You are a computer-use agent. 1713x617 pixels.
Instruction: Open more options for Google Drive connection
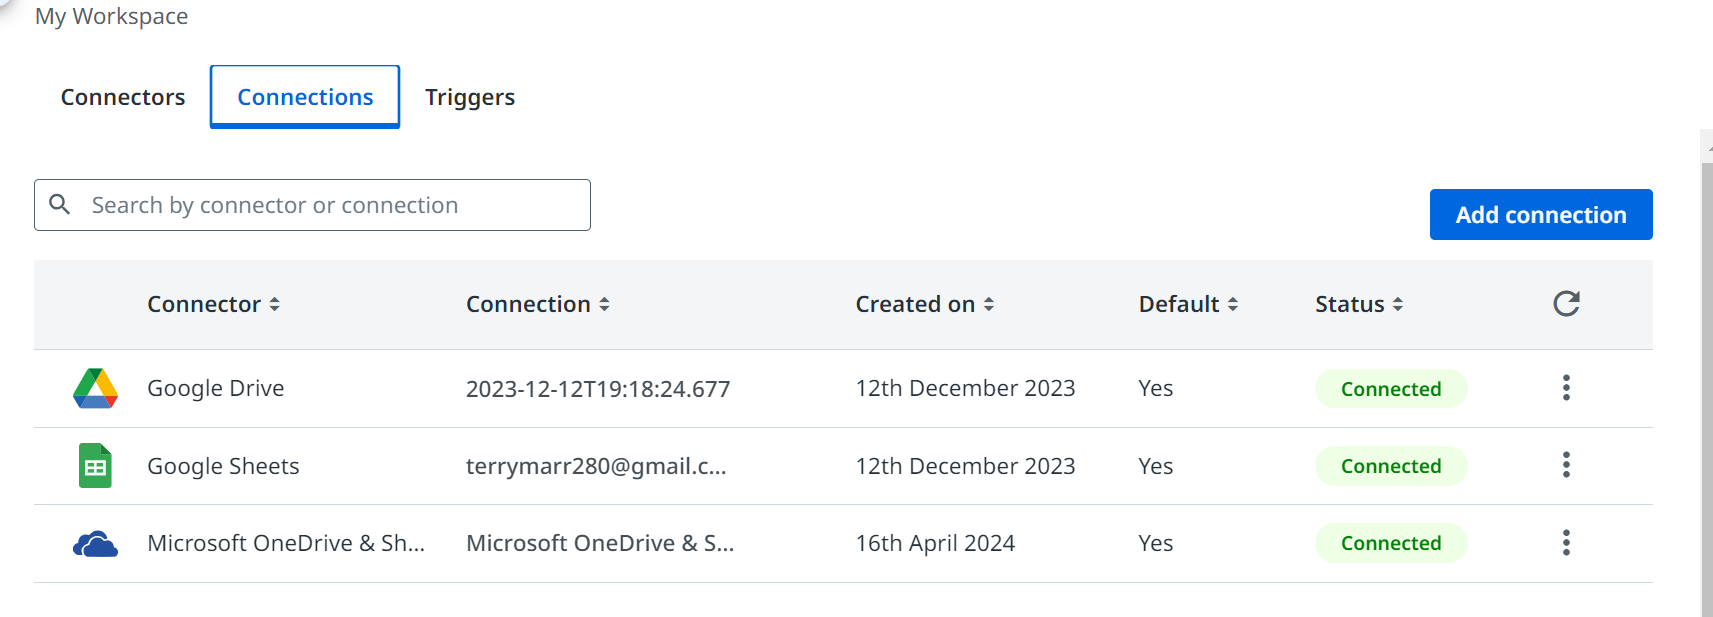1566,388
